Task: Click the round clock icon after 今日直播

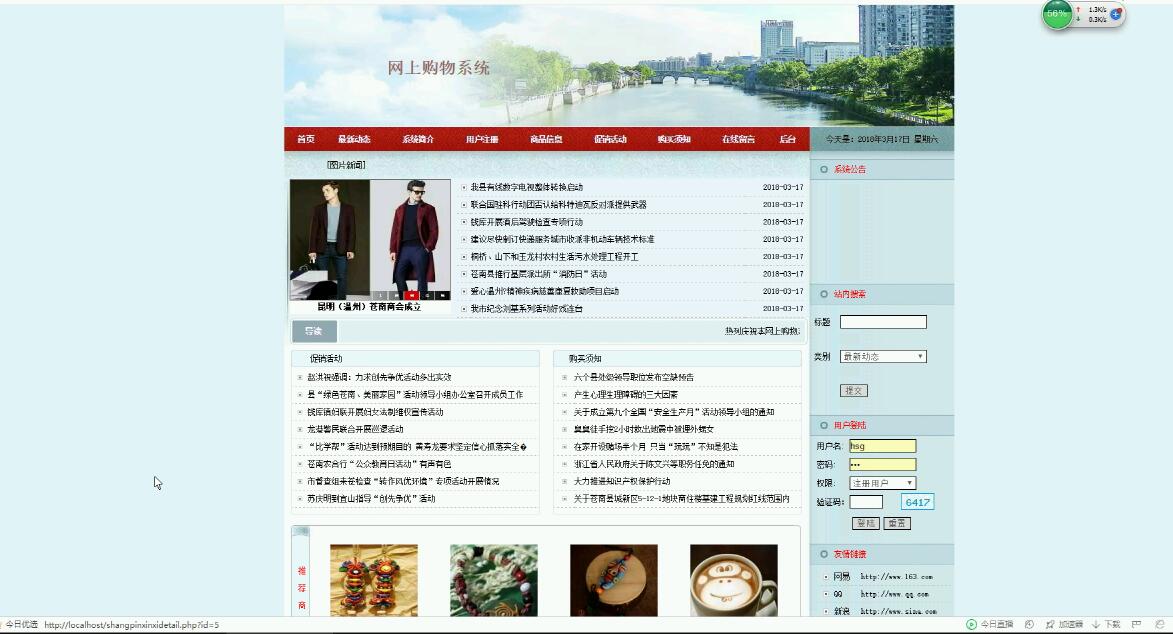Action: click(x=1029, y=624)
